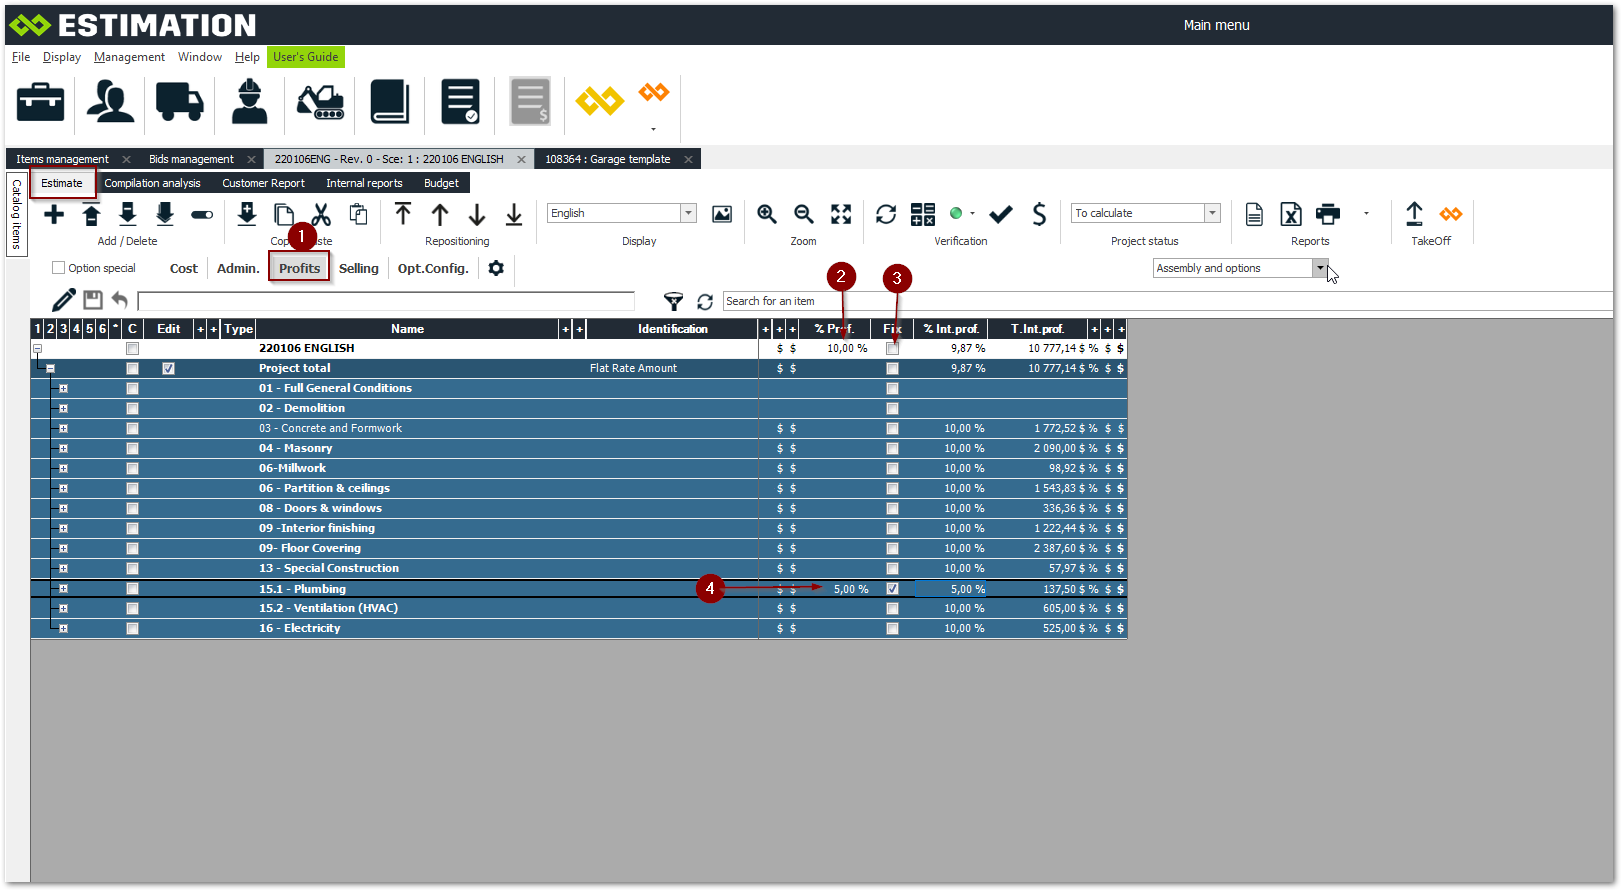Expand the 04 - Masonry tree node
This screenshot has width=1622, height=891.
point(63,448)
